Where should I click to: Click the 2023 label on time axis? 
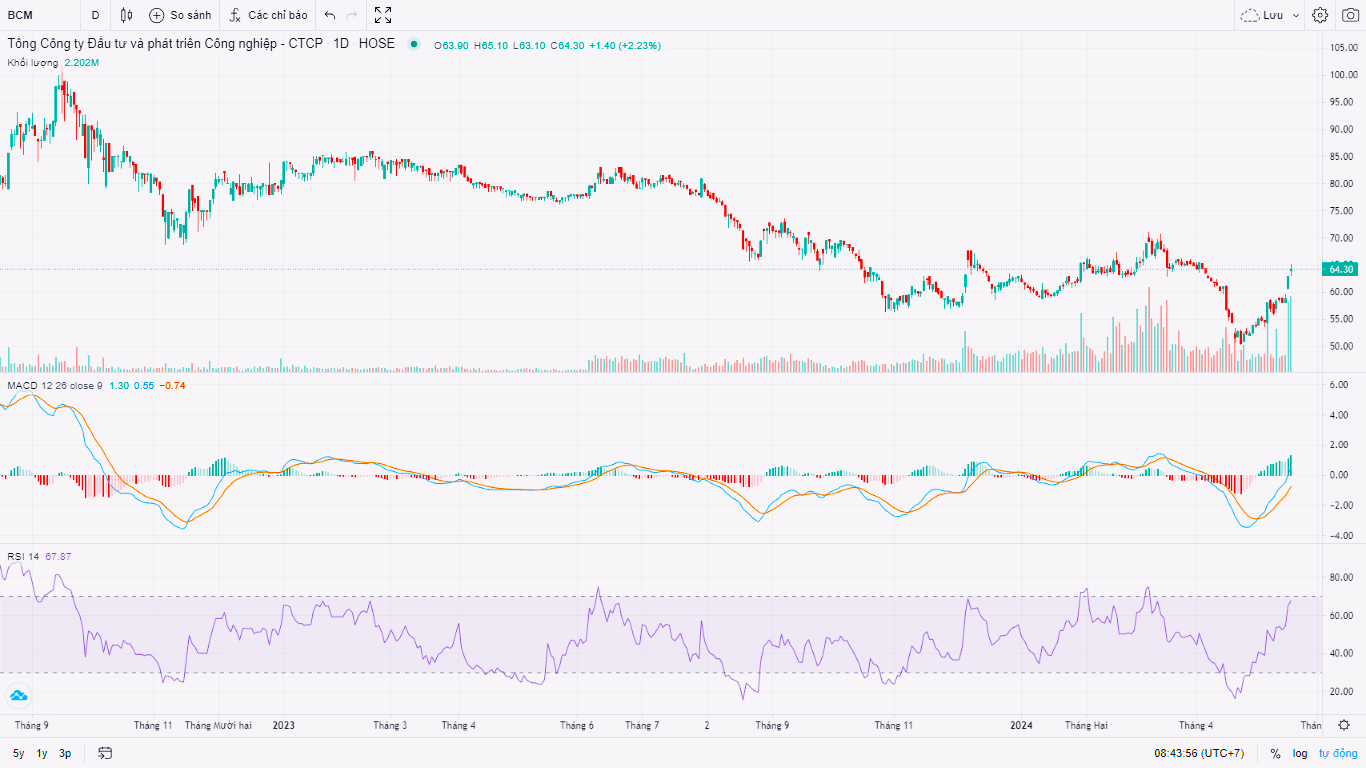(x=284, y=725)
